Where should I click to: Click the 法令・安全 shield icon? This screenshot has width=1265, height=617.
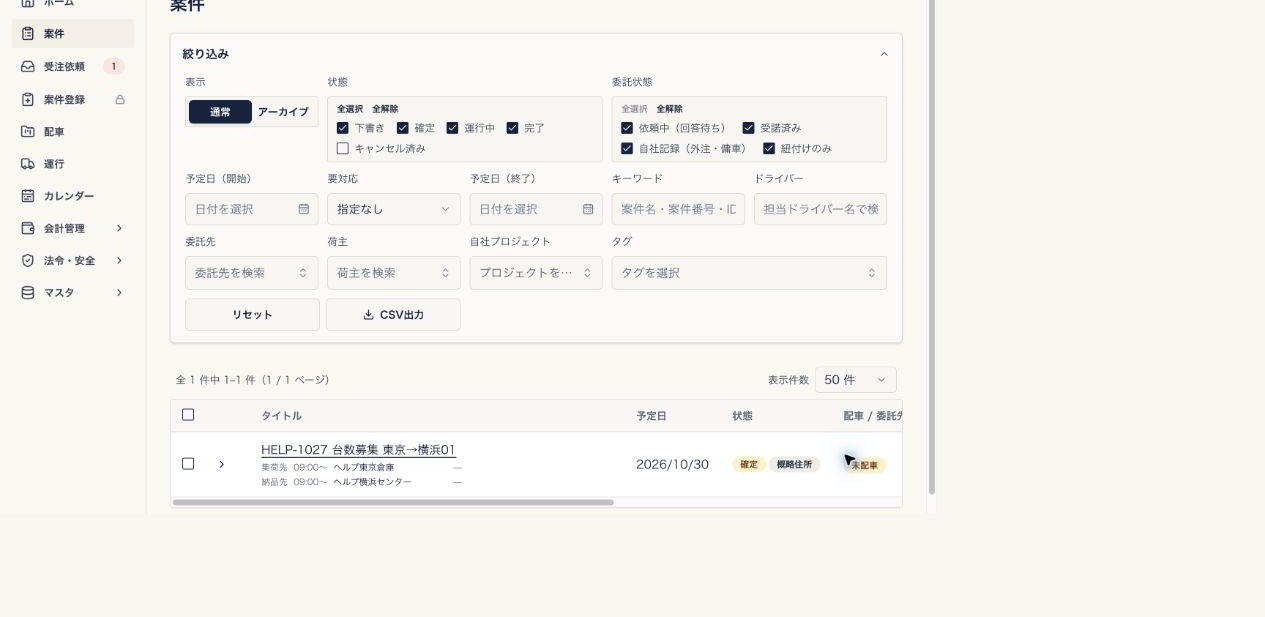28,261
